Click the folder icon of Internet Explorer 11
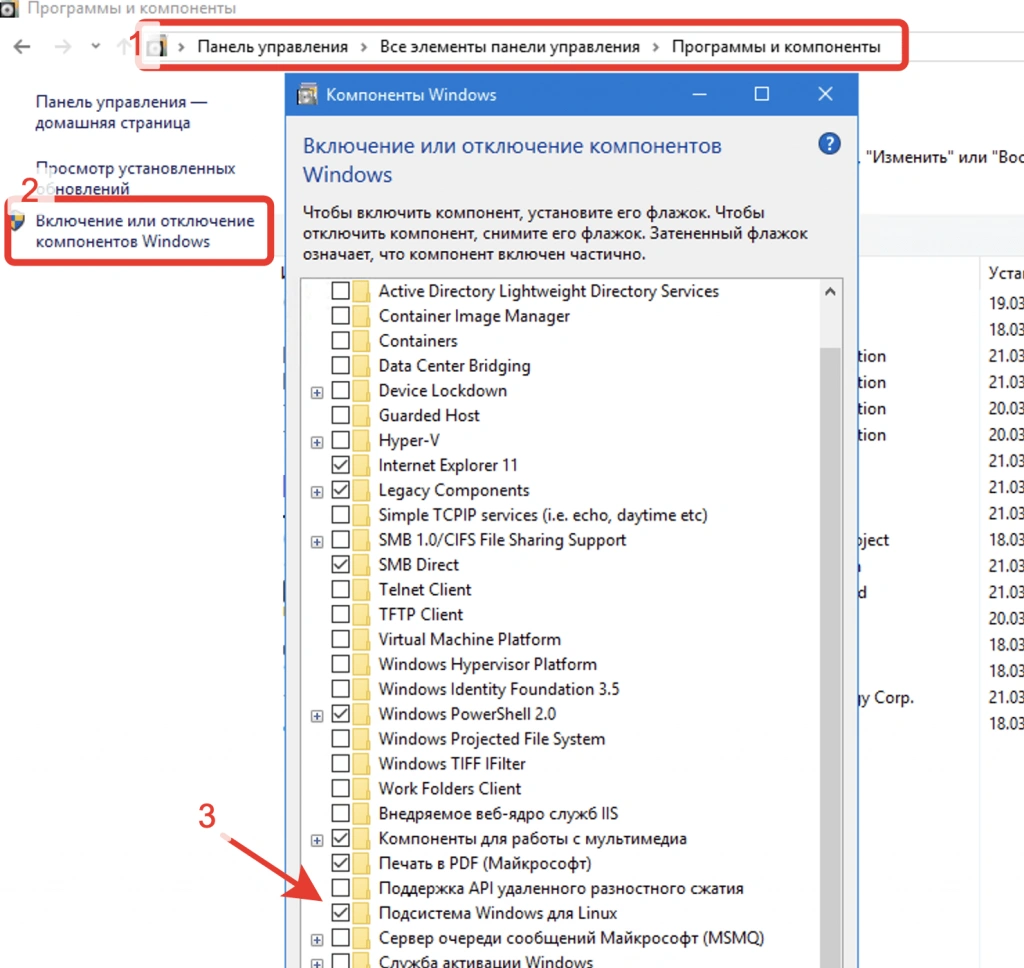The height and width of the screenshot is (968, 1024). pos(362,465)
